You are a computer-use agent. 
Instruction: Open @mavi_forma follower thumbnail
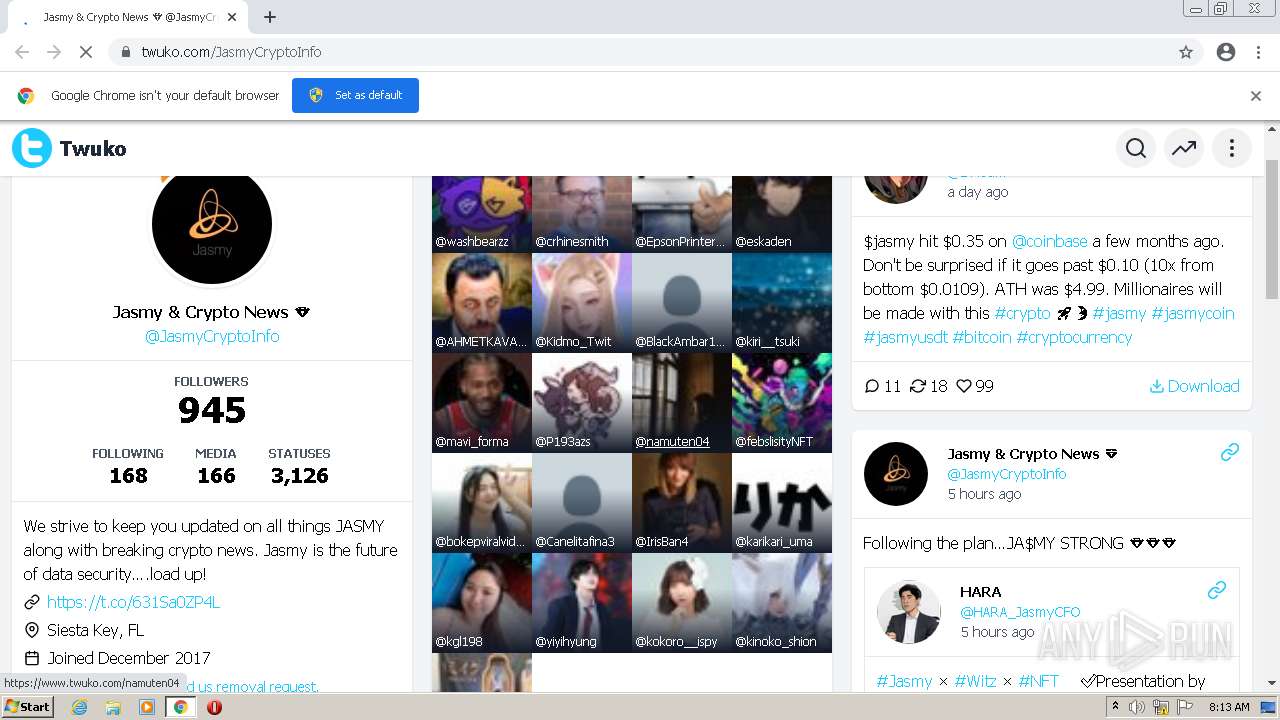tap(482, 402)
